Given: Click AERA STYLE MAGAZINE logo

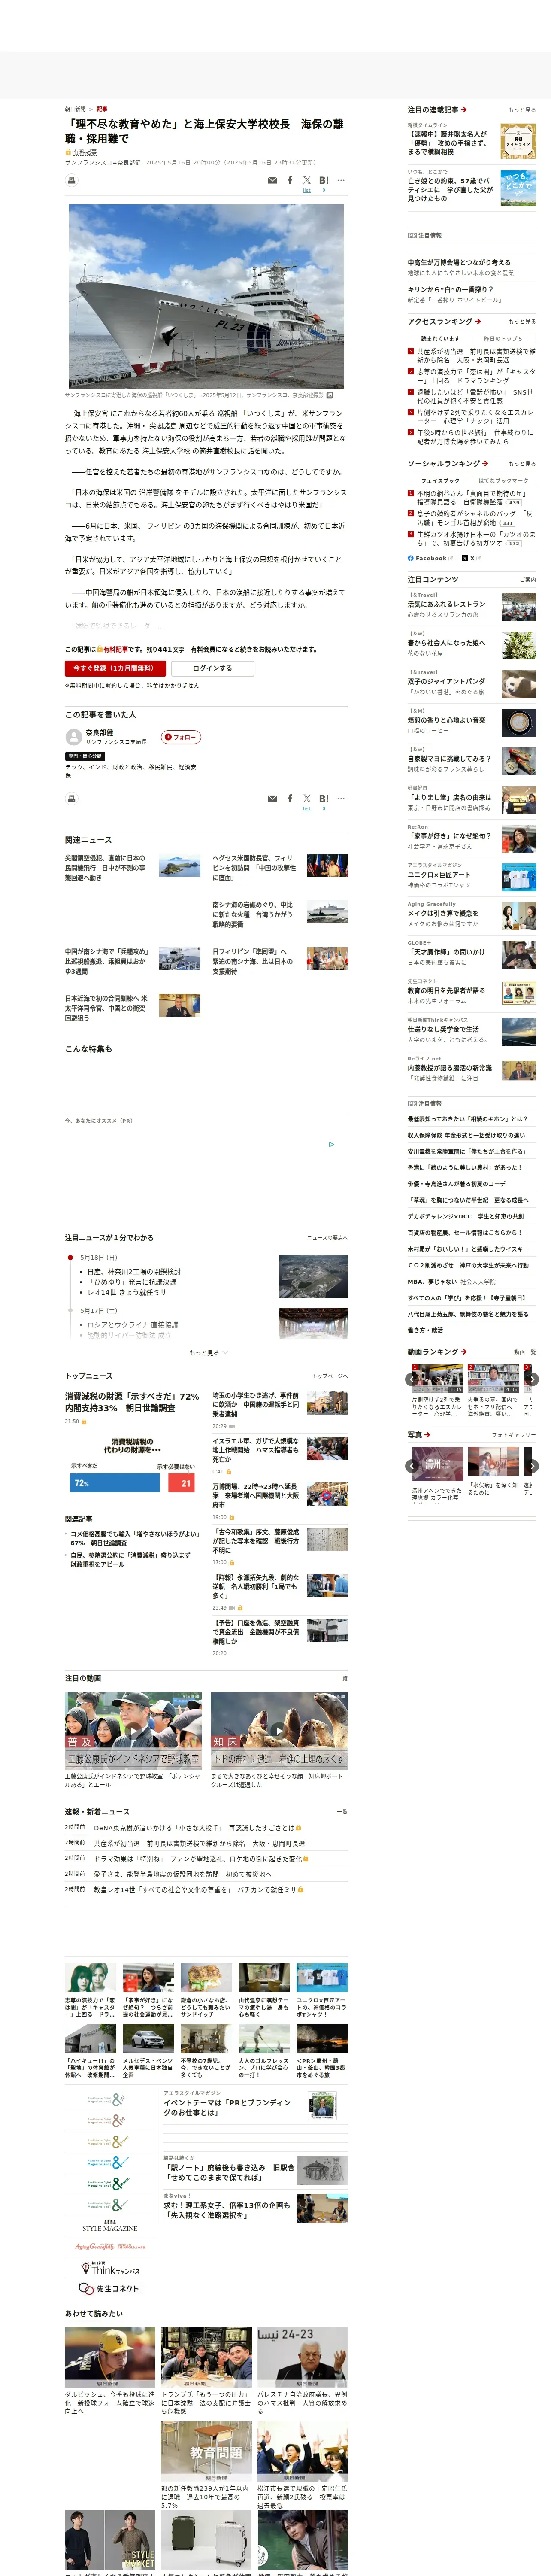Looking at the screenshot, I should point(110,2226).
